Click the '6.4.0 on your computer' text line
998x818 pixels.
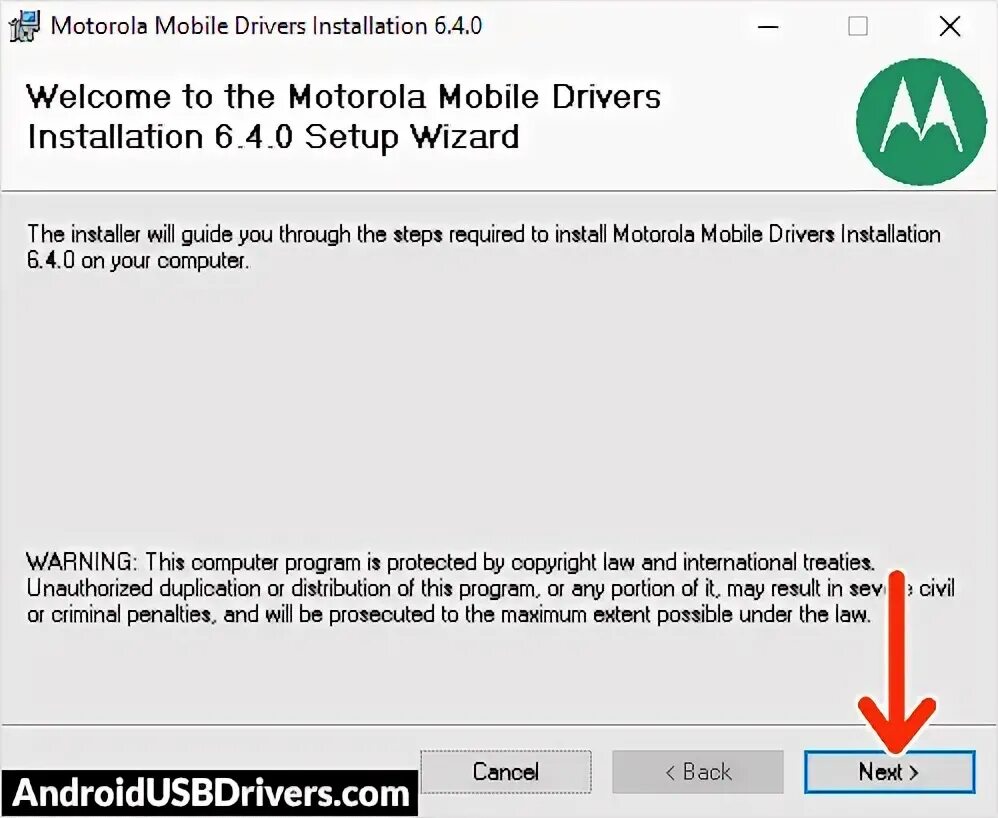(138, 261)
